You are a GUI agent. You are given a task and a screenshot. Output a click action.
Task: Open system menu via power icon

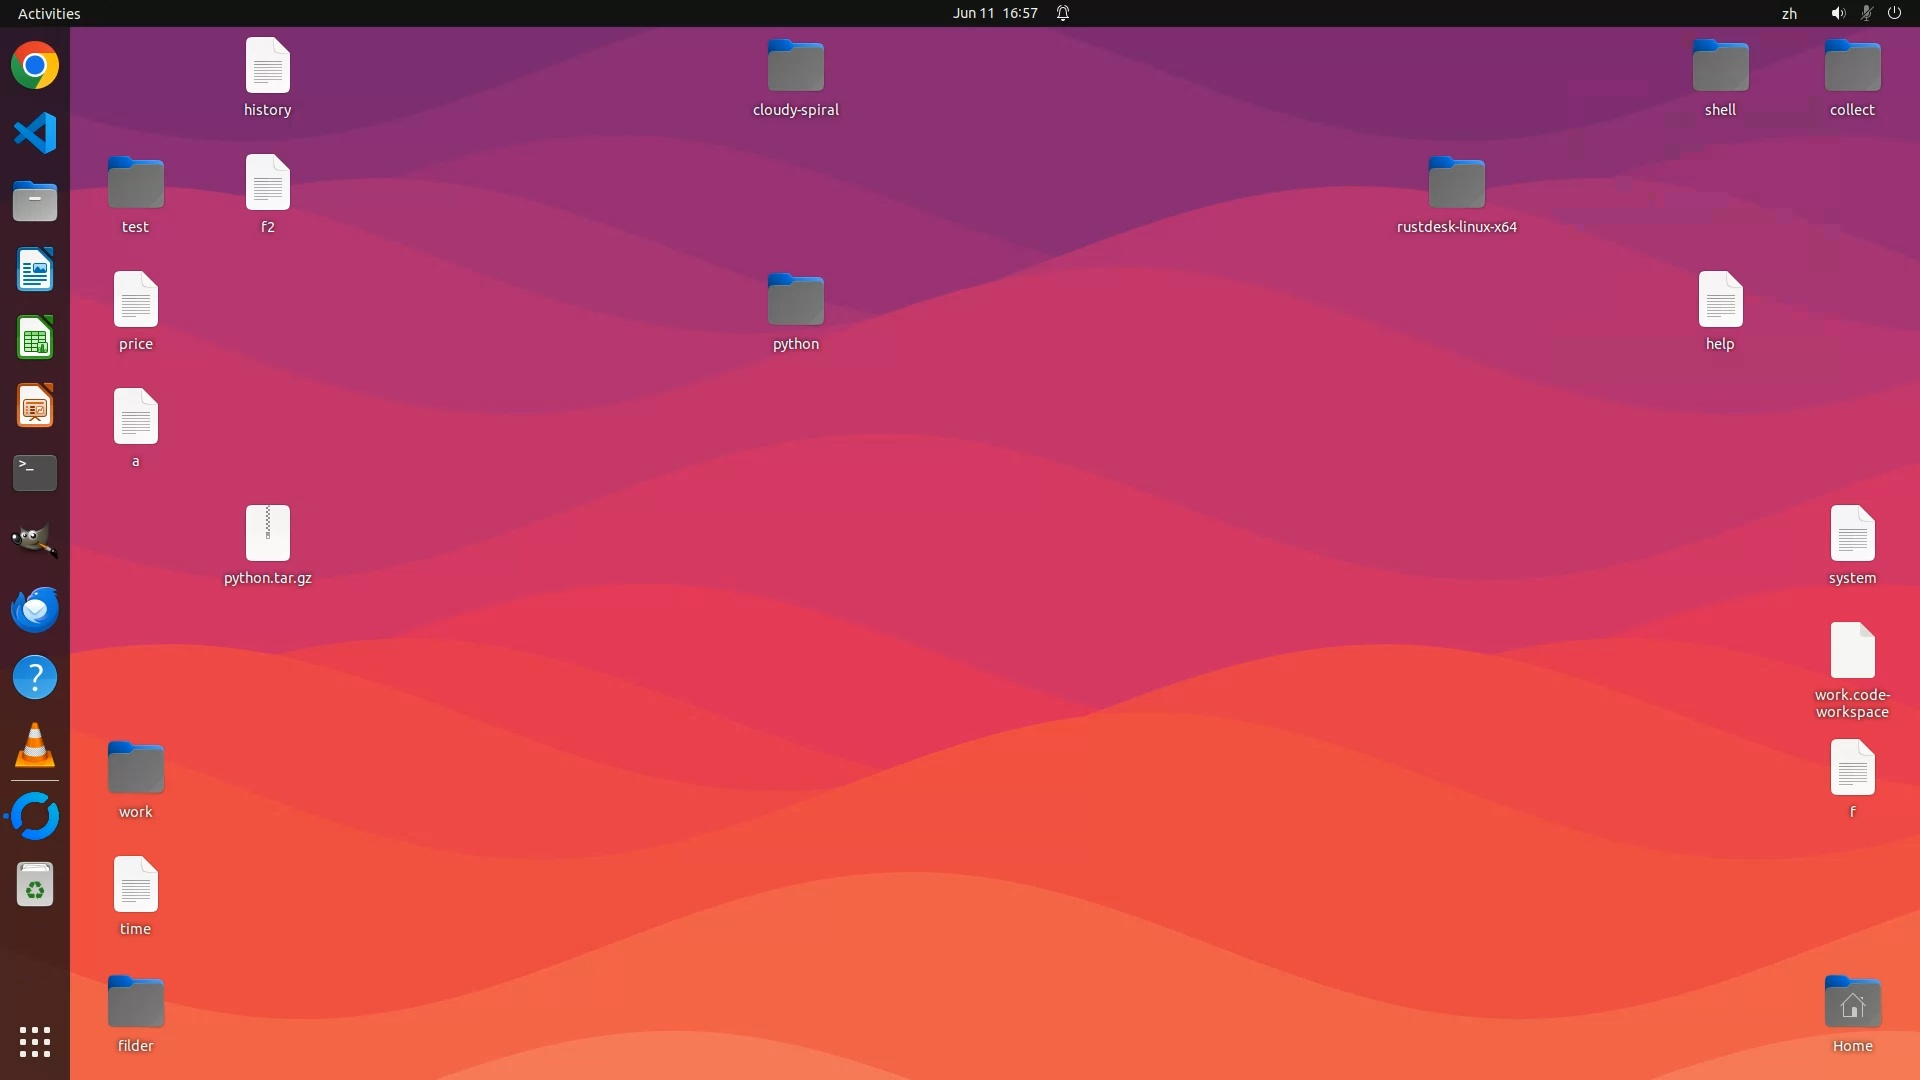pos(1894,13)
